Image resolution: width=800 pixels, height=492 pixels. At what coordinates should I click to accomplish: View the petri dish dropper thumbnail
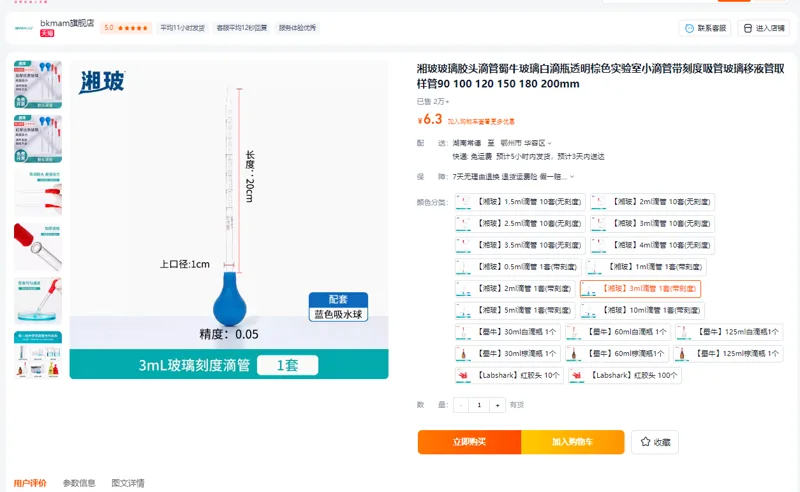38,301
